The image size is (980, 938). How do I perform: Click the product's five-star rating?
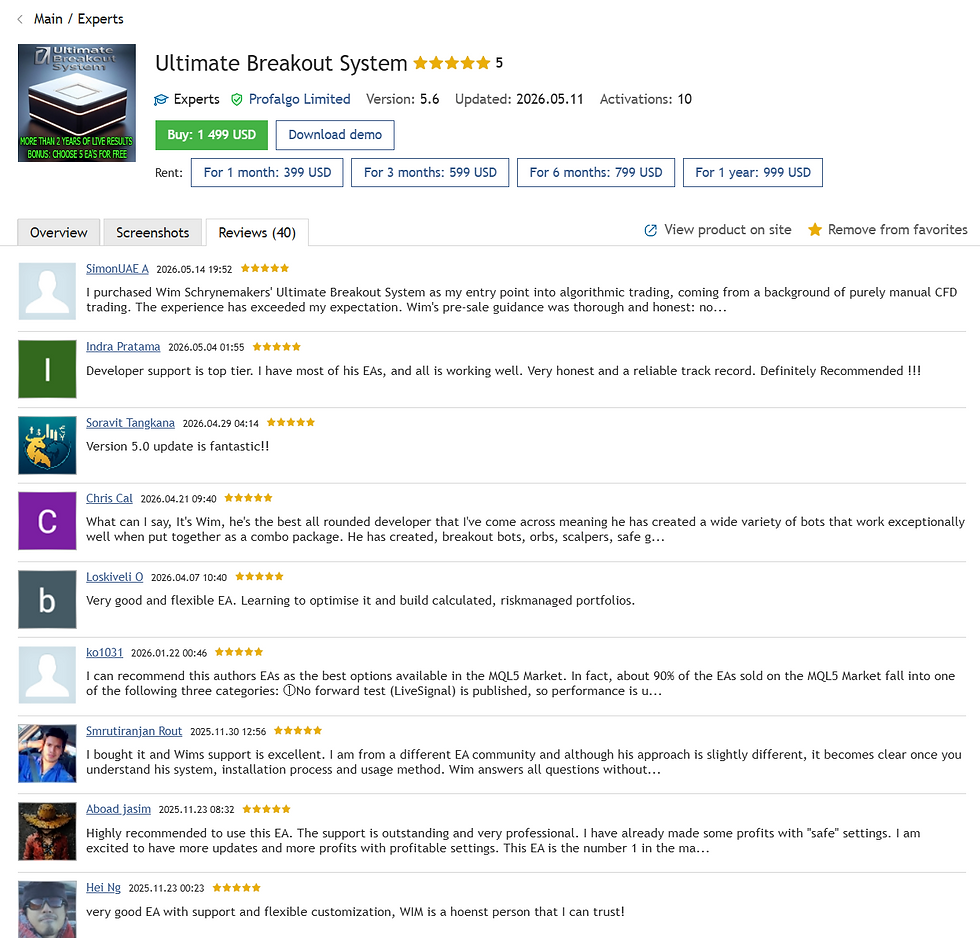(452, 62)
